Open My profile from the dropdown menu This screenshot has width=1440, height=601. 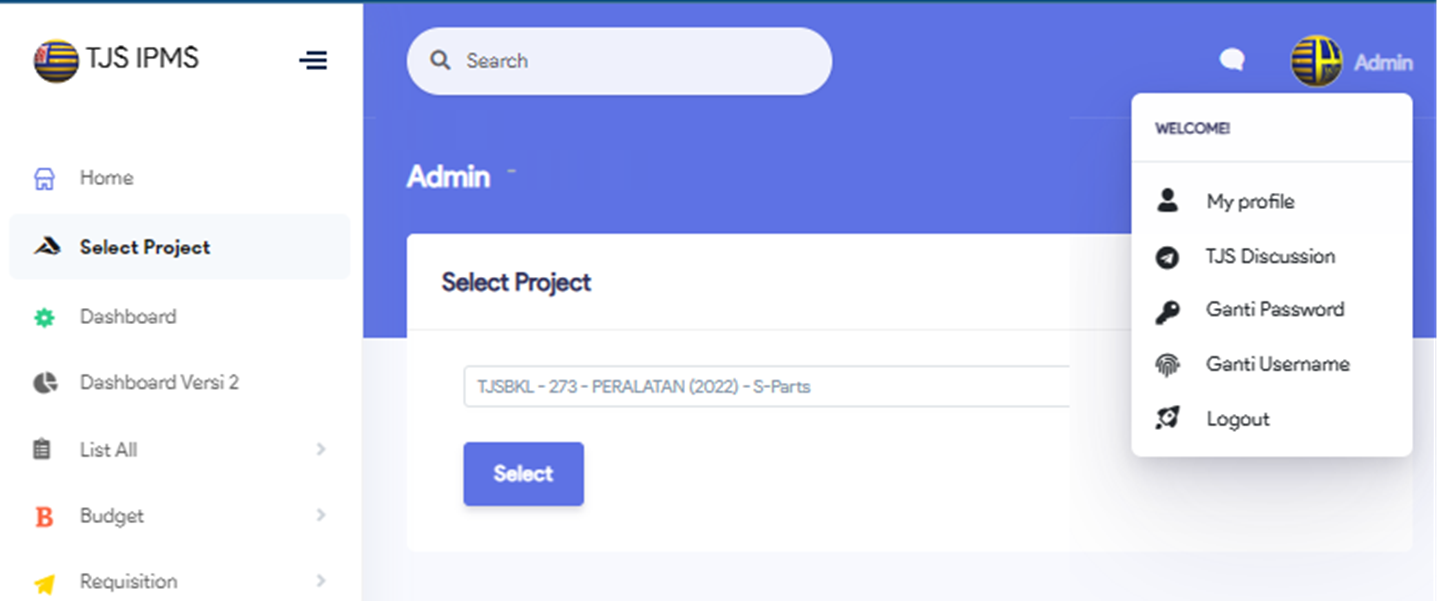coord(1250,202)
